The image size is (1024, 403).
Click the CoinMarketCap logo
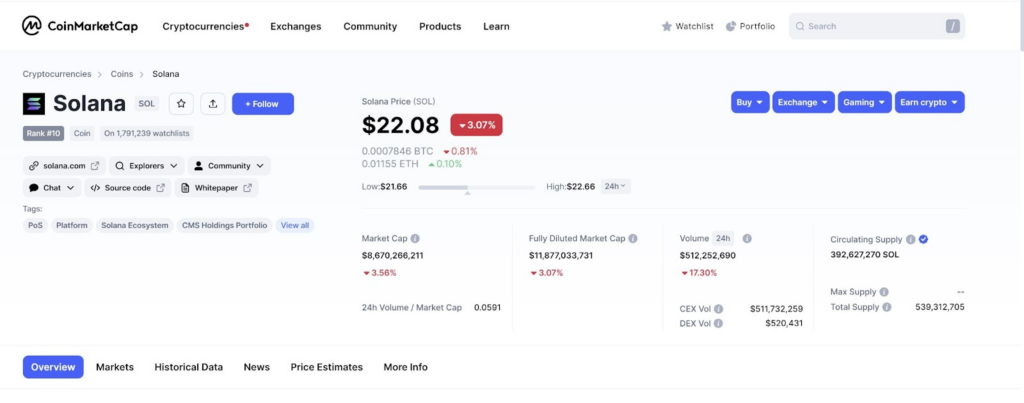80,26
